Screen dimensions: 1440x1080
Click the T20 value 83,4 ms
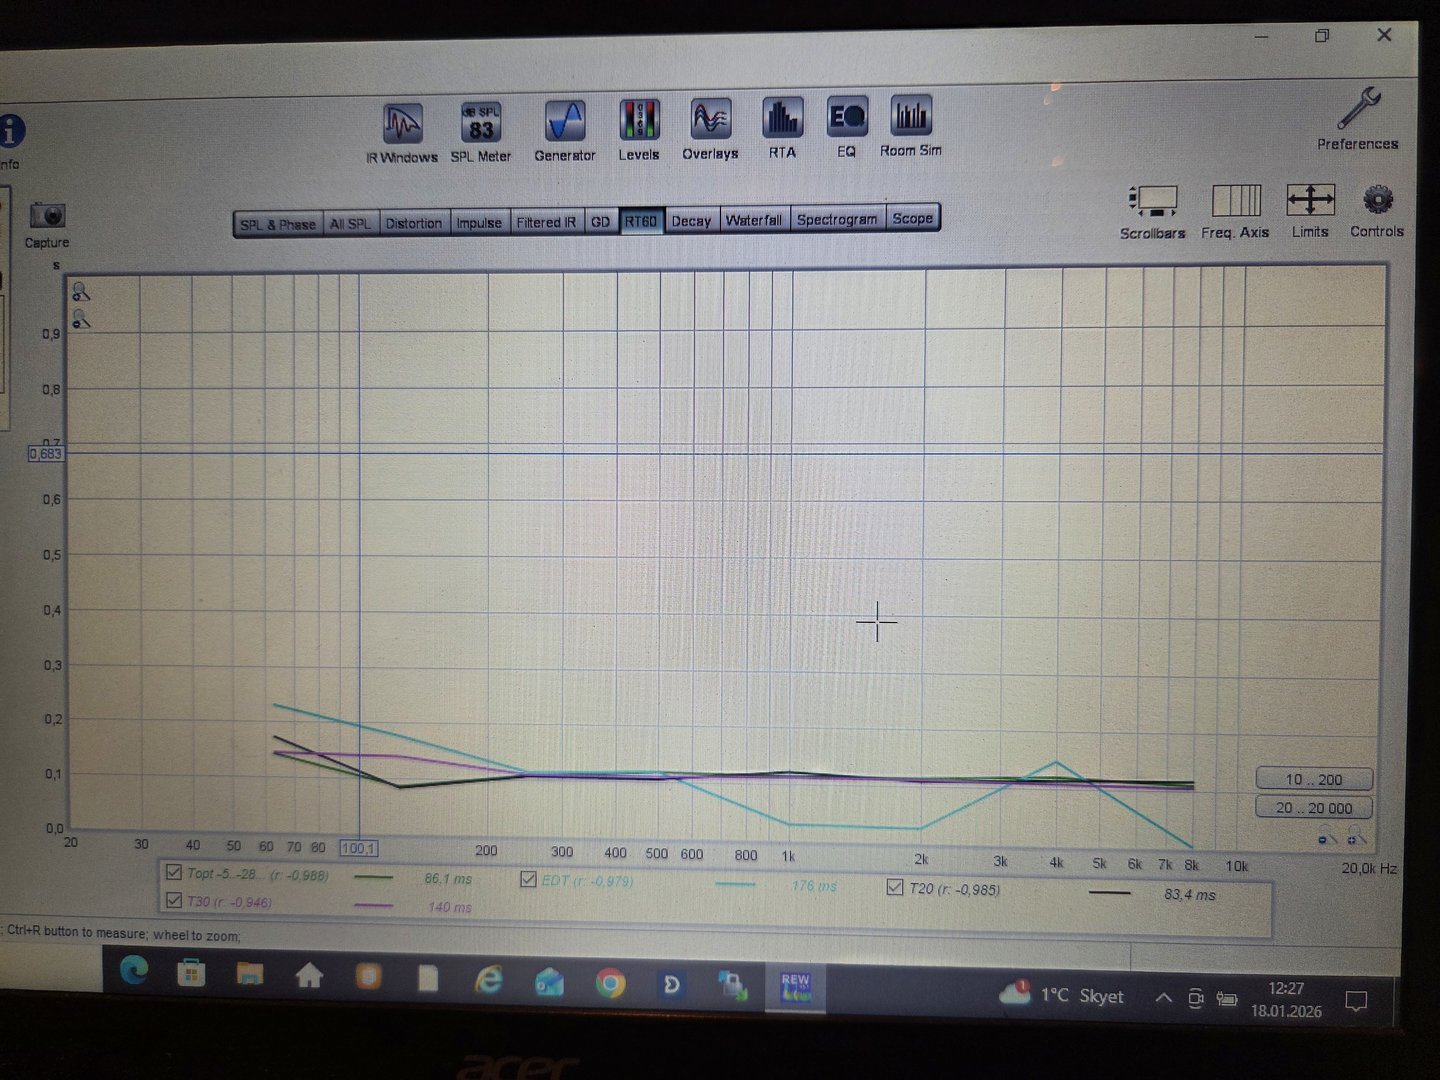tap(1190, 894)
